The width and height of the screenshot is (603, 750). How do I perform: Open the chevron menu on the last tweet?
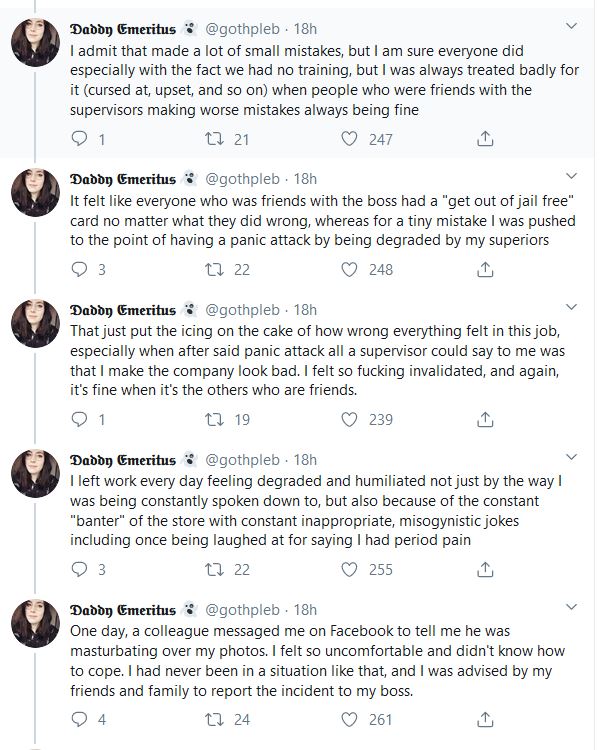pos(571,607)
